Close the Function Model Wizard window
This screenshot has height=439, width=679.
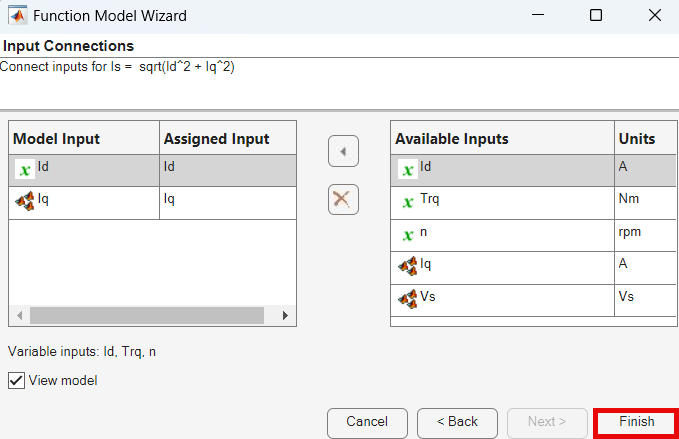pyautogui.click(x=655, y=16)
